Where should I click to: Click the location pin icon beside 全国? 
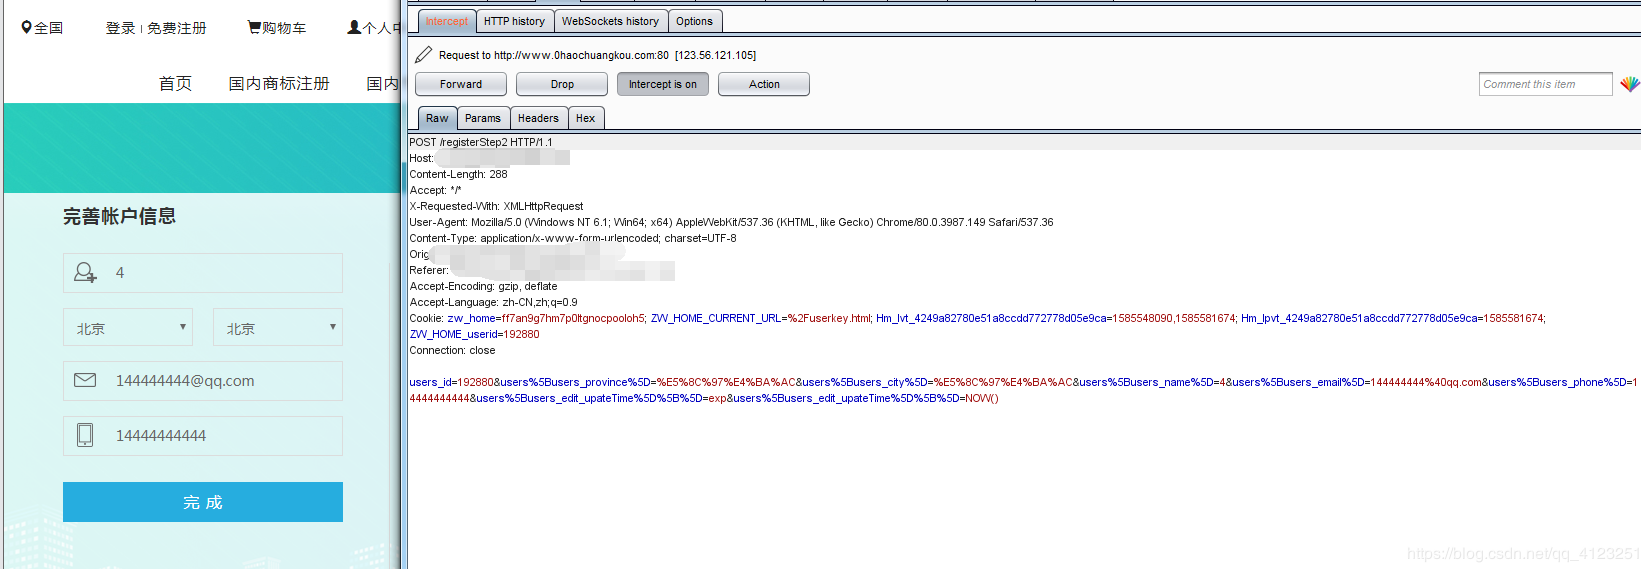tap(26, 27)
